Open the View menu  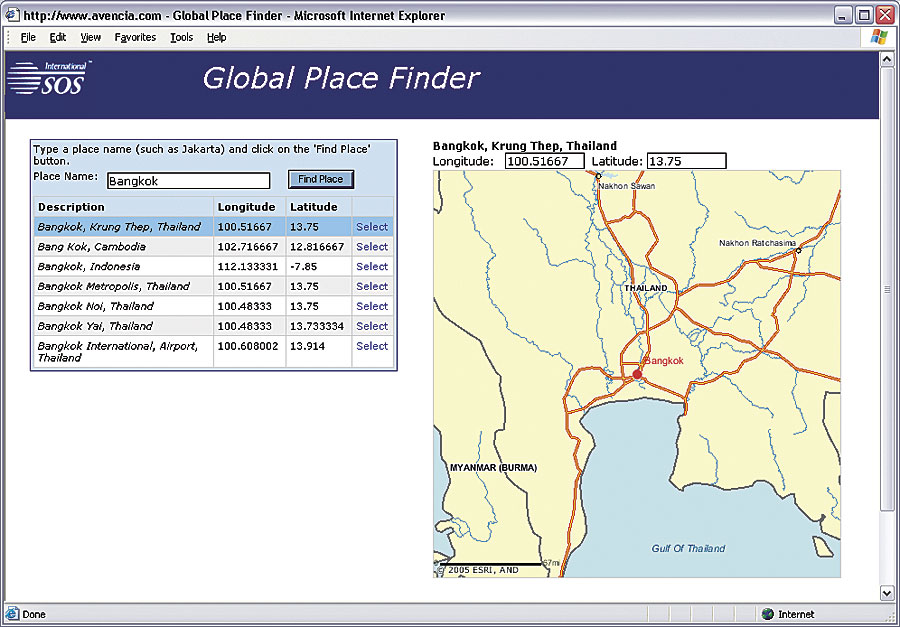90,37
